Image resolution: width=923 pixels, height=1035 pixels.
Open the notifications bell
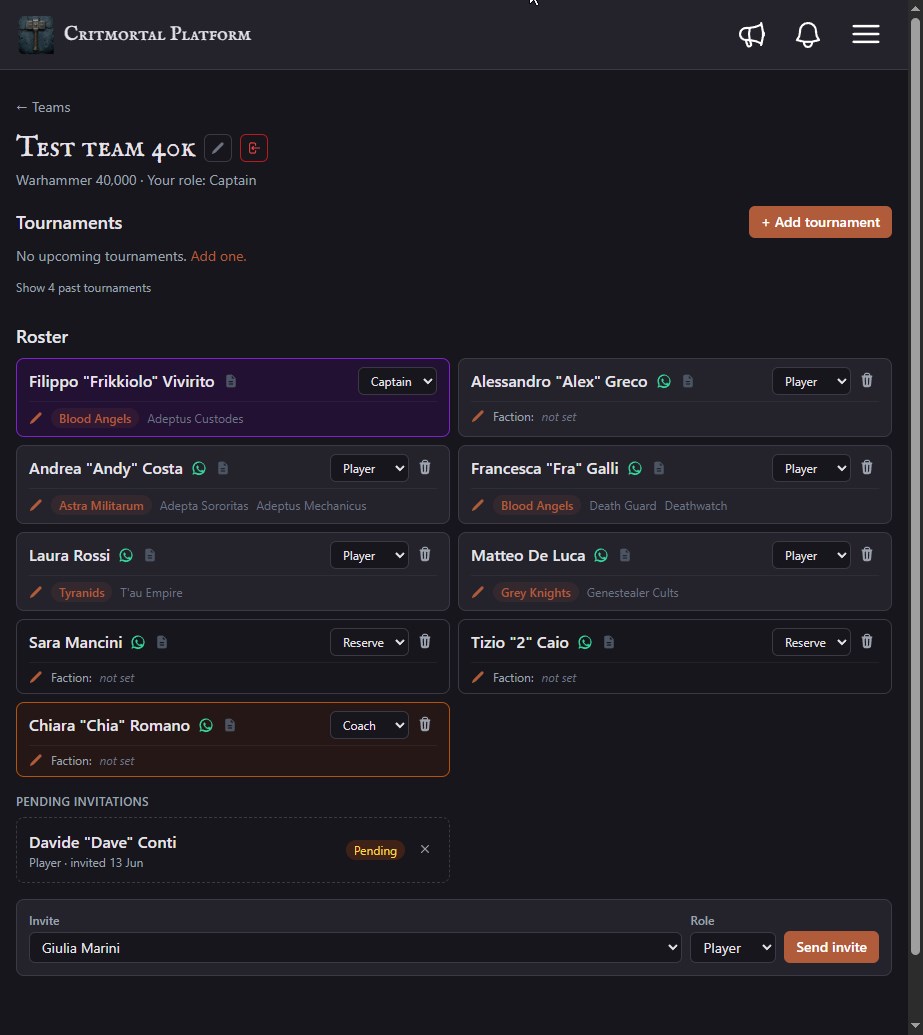(807, 34)
